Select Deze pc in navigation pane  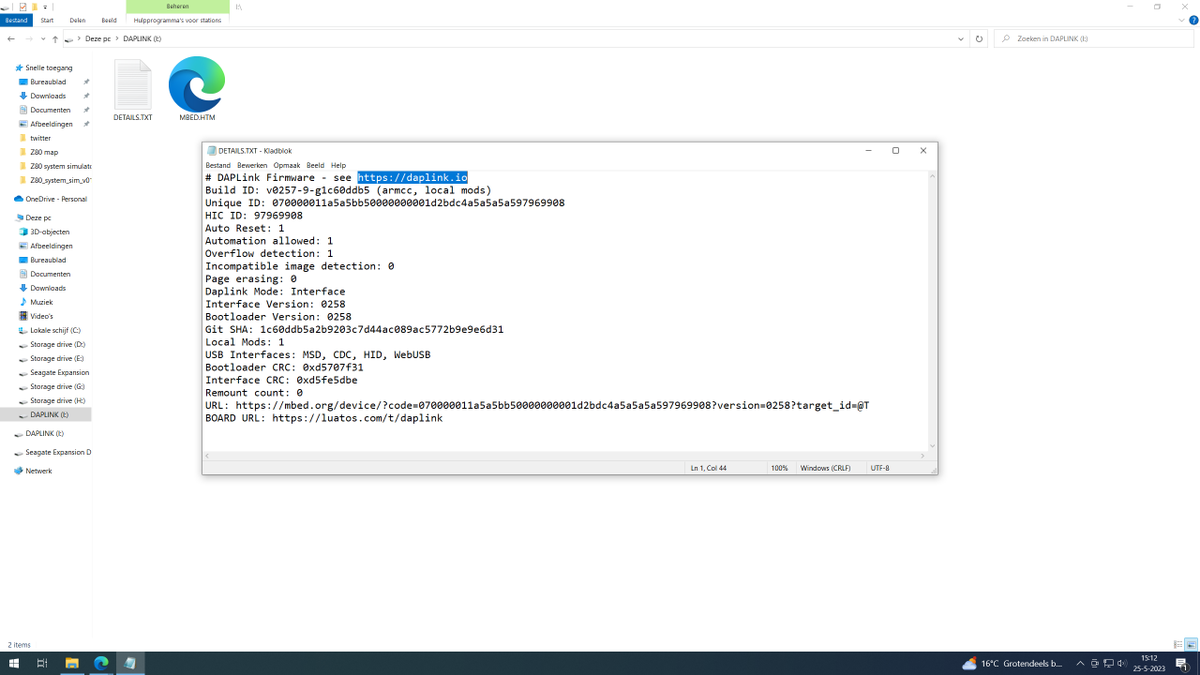tap(38, 217)
